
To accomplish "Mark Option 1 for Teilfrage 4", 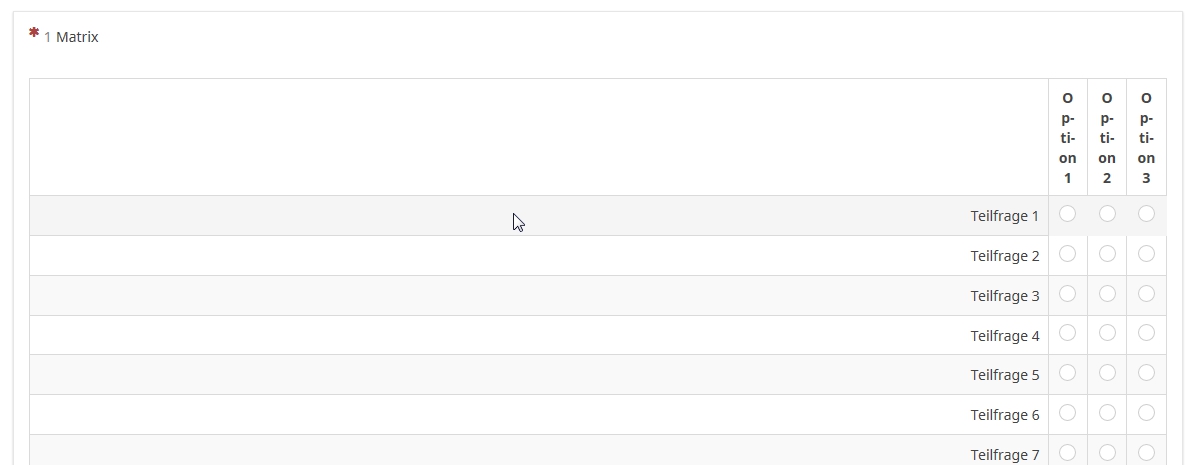I will coord(1067,333).
